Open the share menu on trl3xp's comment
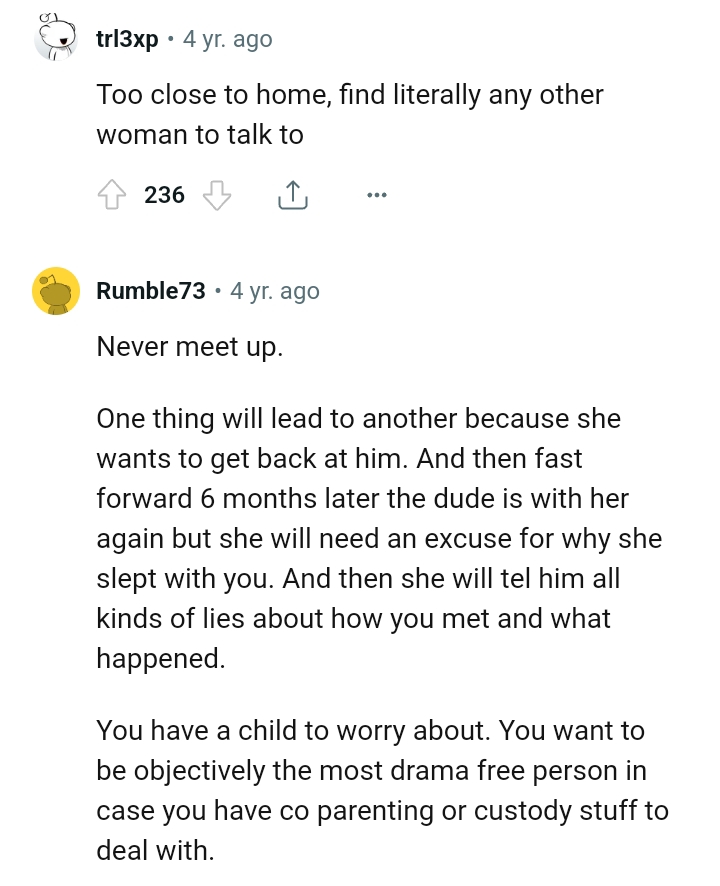 coord(292,194)
